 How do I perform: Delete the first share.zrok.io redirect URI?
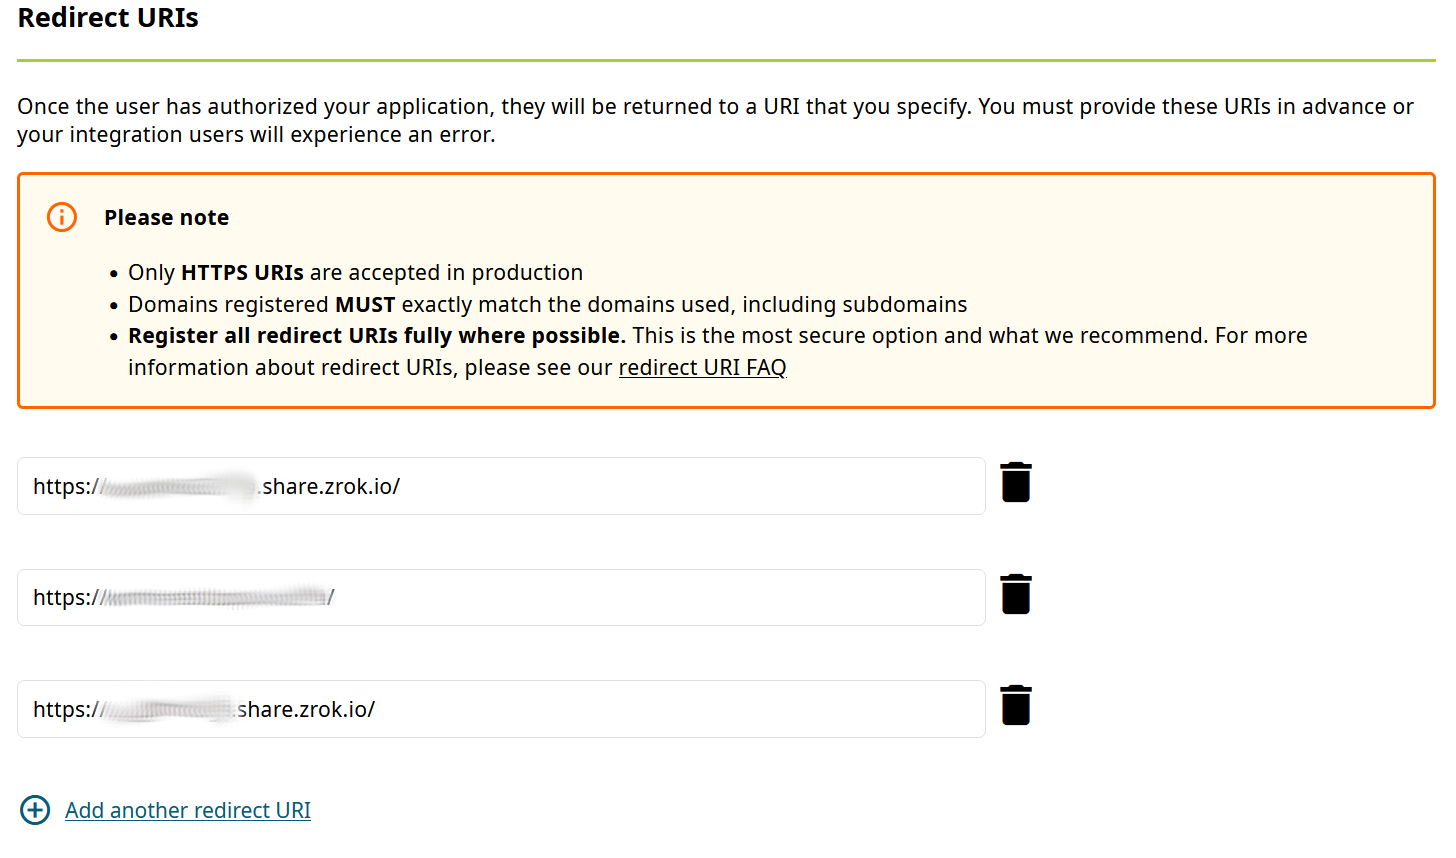[1015, 482]
